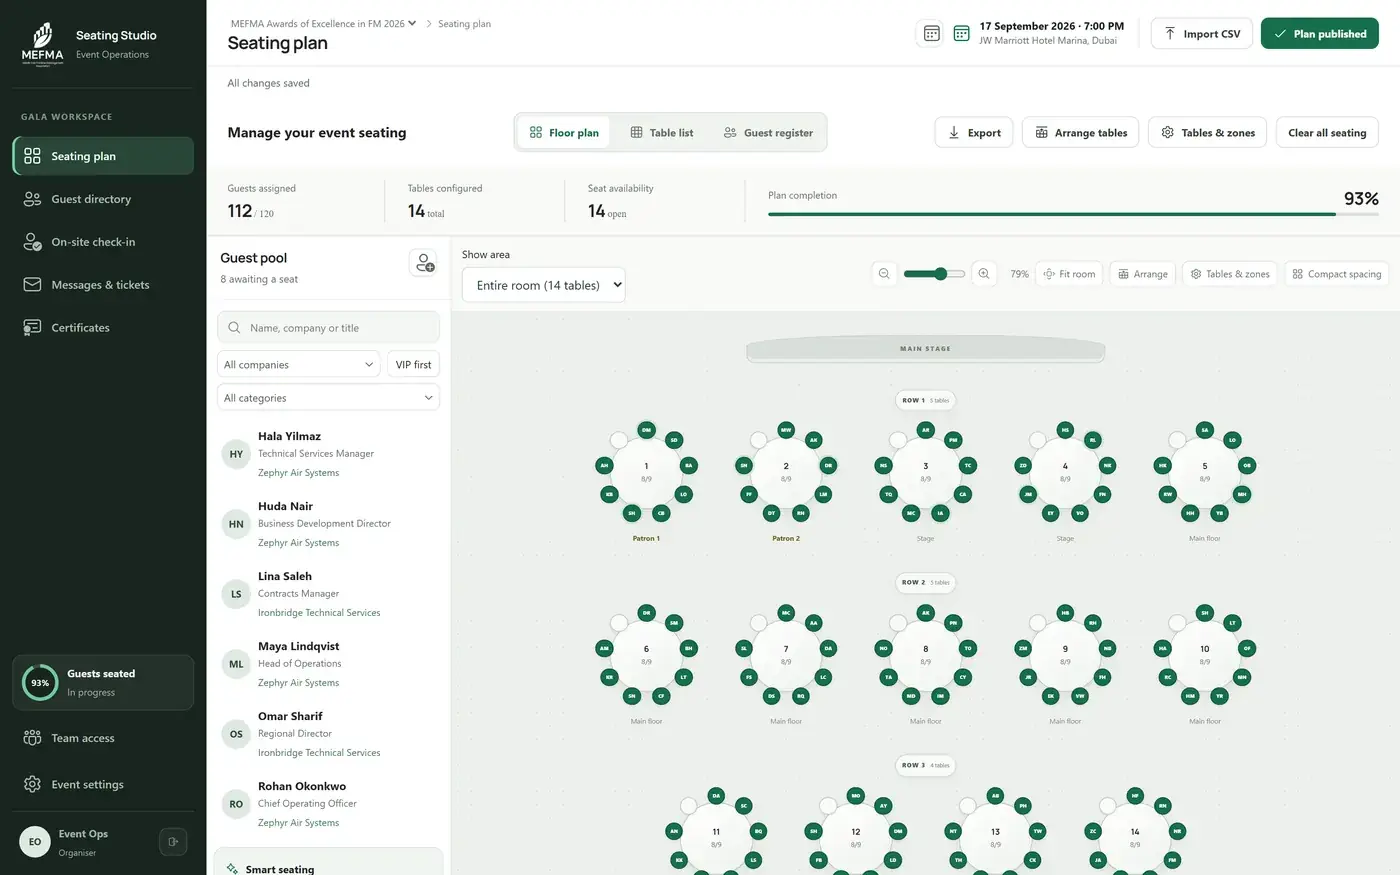Click the Messages & tickets envelope icon
Screen dimensions: 1400x875
tap(32, 285)
